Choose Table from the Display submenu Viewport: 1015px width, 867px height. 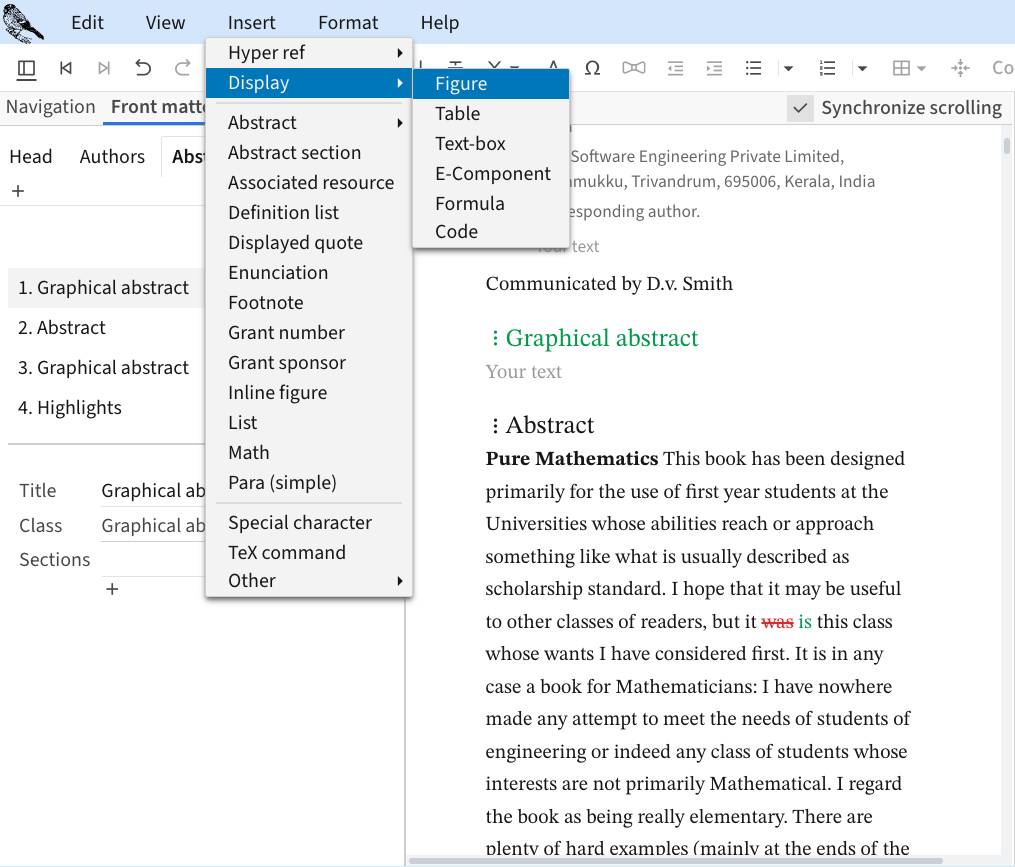tap(458, 114)
